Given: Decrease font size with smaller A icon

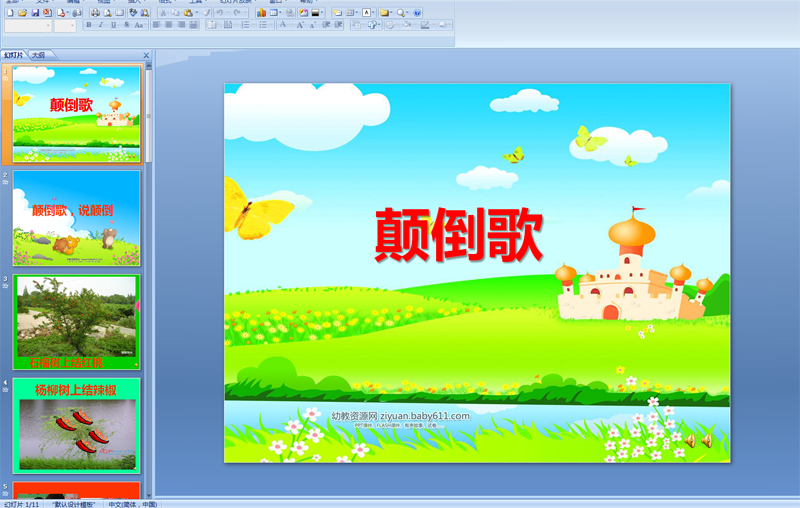Looking at the screenshot, I should pyautogui.click(x=313, y=24).
